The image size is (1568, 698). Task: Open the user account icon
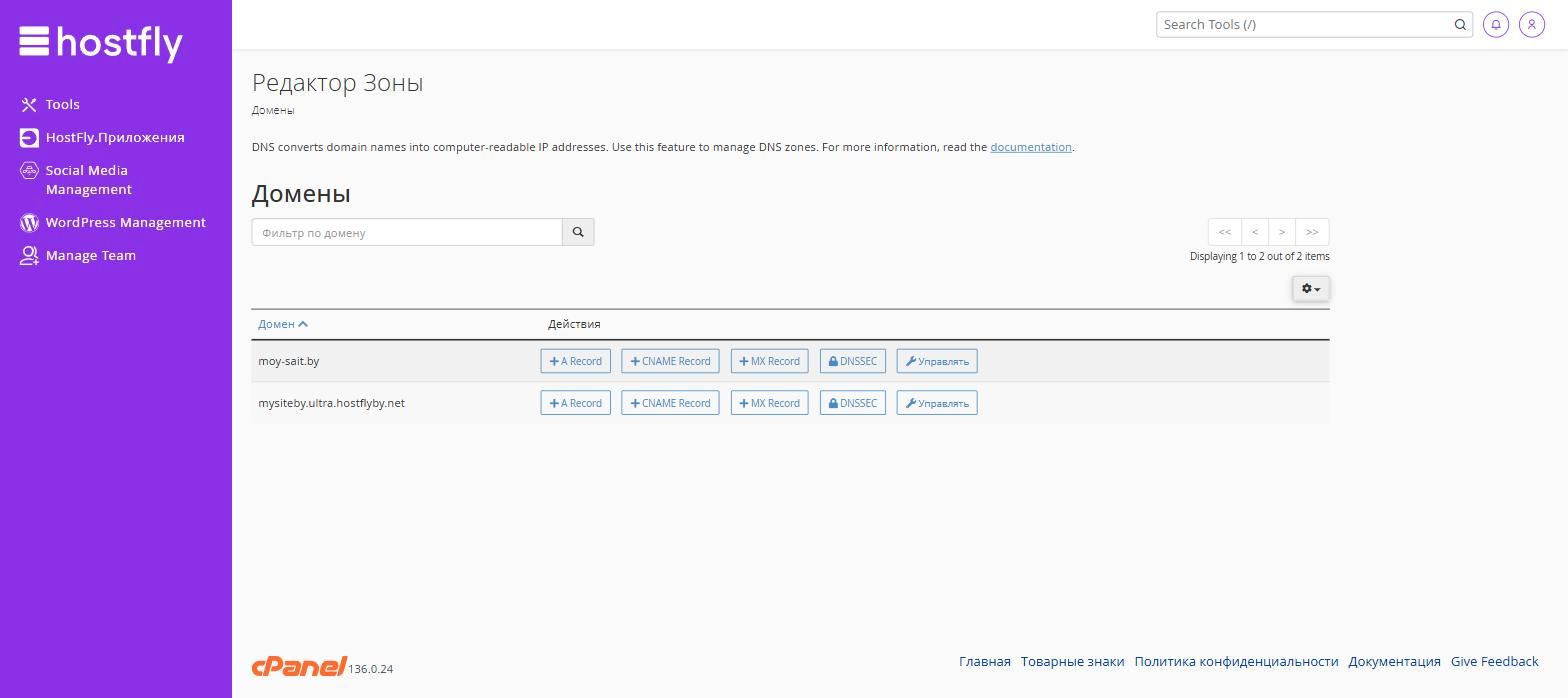pyautogui.click(x=1532, y=24)
